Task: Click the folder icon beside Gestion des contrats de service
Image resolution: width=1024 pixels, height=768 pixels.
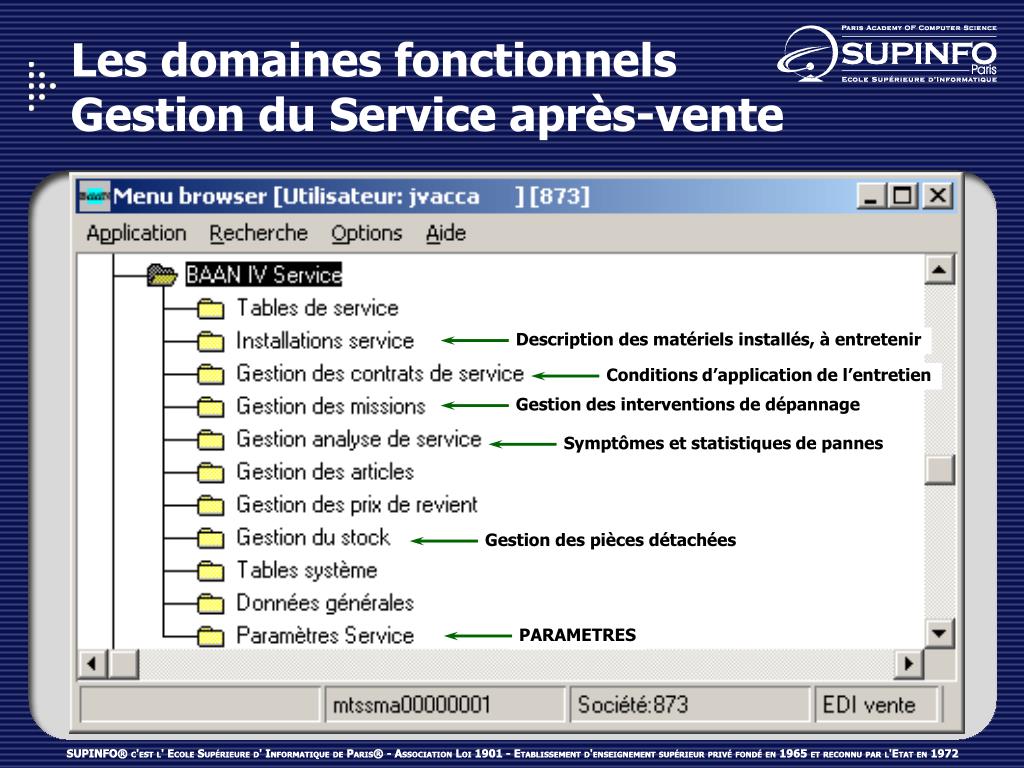Action: 210,374
